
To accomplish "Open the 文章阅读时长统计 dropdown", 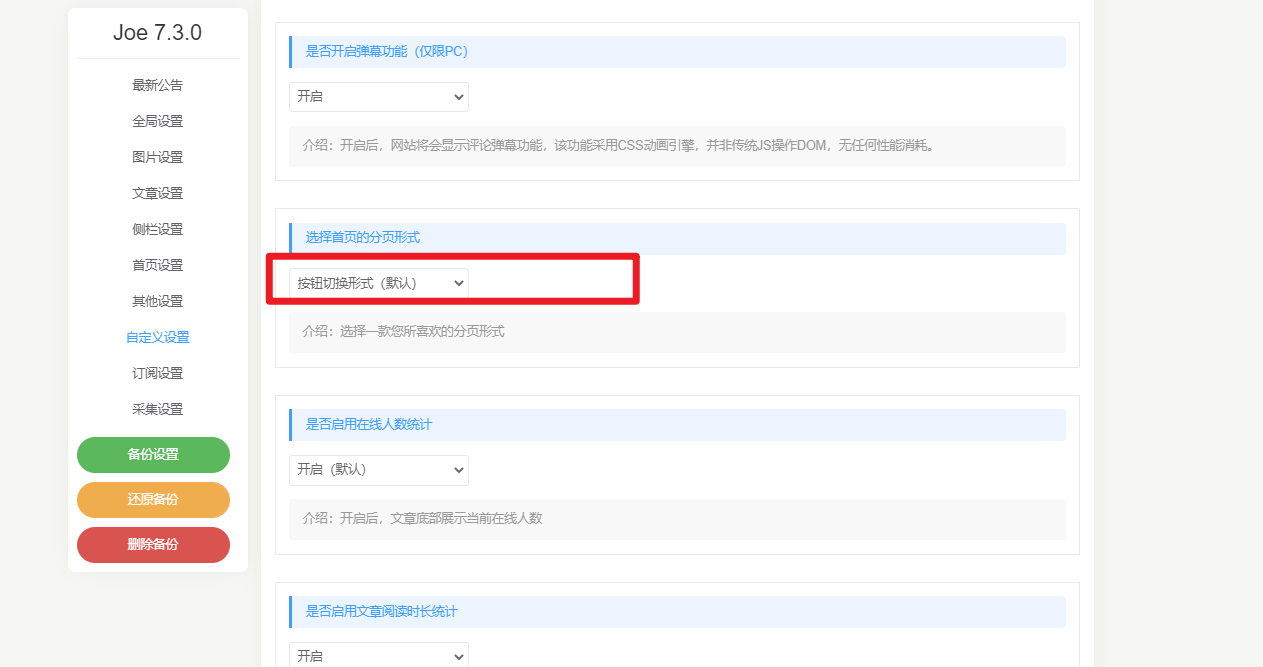I will coord(378,656).
